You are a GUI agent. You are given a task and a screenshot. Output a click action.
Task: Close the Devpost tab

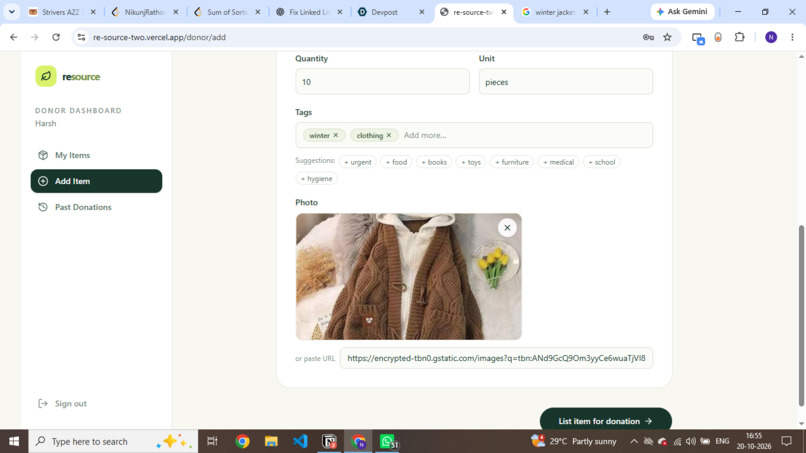pyautogui.click(x=422, y=12)
